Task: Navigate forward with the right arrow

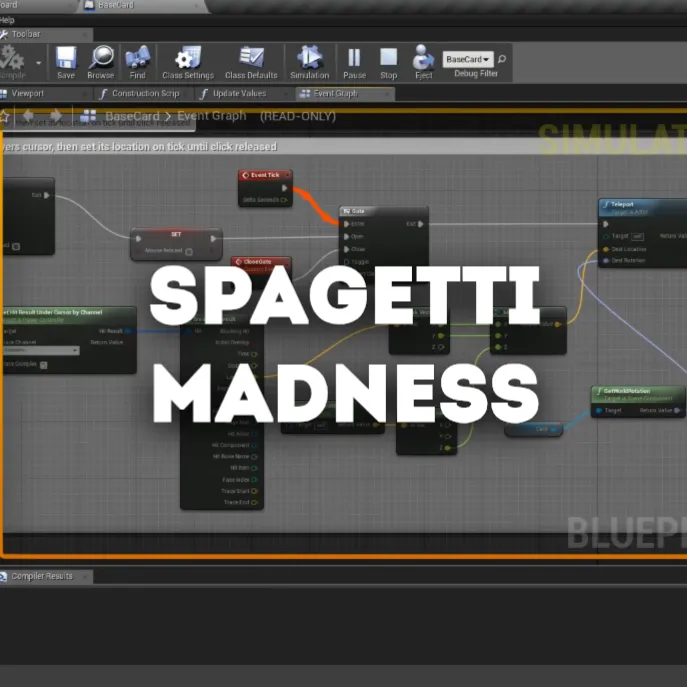Action: (56, 116)
